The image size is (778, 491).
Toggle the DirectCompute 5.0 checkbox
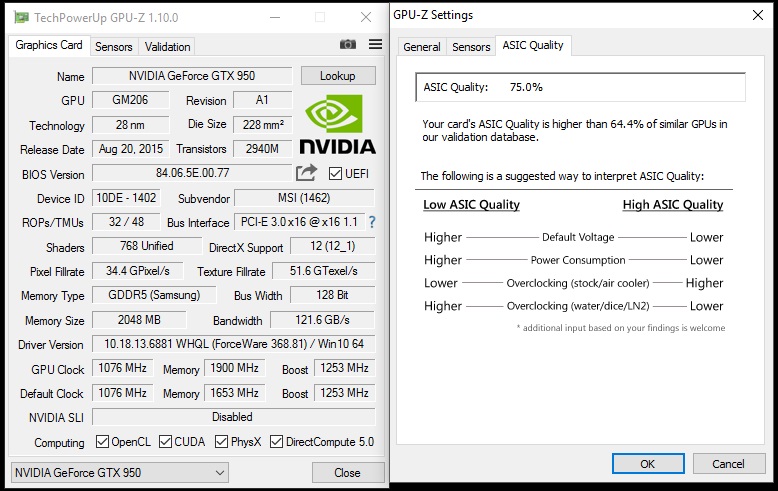tap(276, 441)
